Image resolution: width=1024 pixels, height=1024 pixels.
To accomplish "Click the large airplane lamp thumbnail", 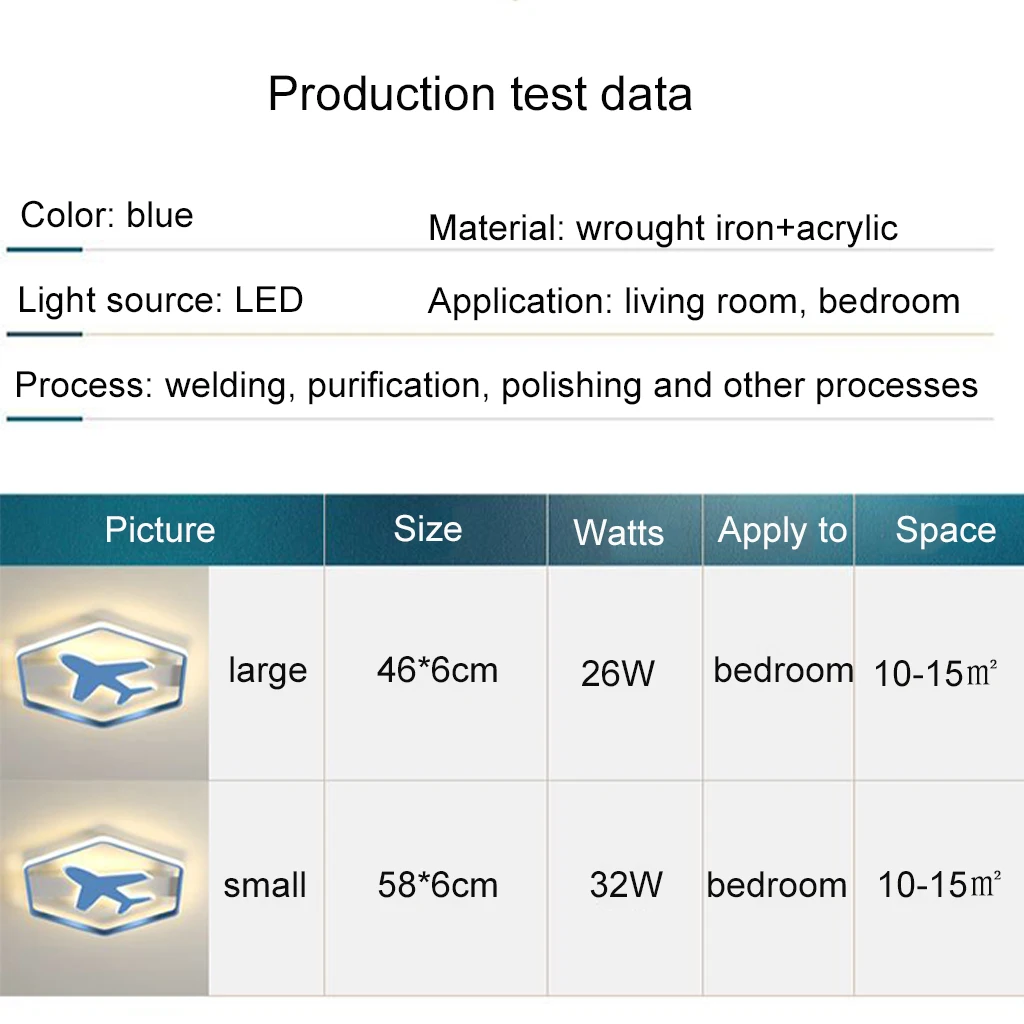I will [103, 673].
